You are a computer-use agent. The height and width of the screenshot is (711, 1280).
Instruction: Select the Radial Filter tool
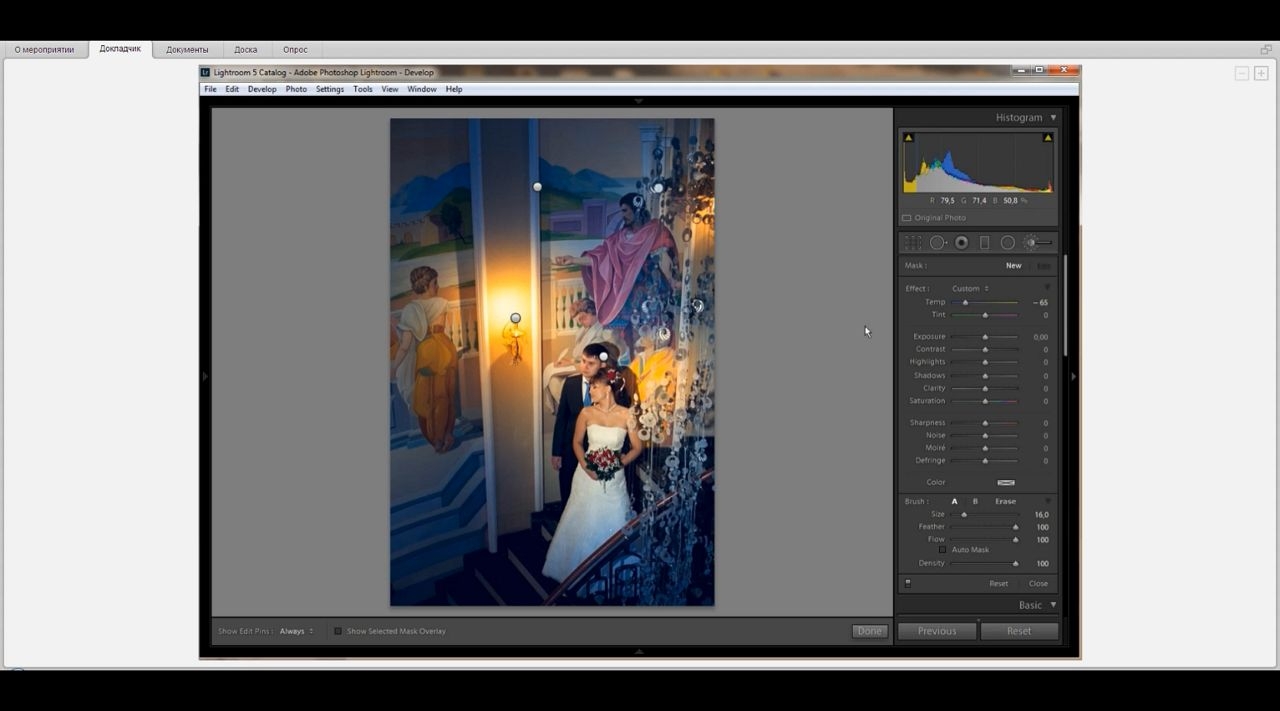tap(1008, 243)
